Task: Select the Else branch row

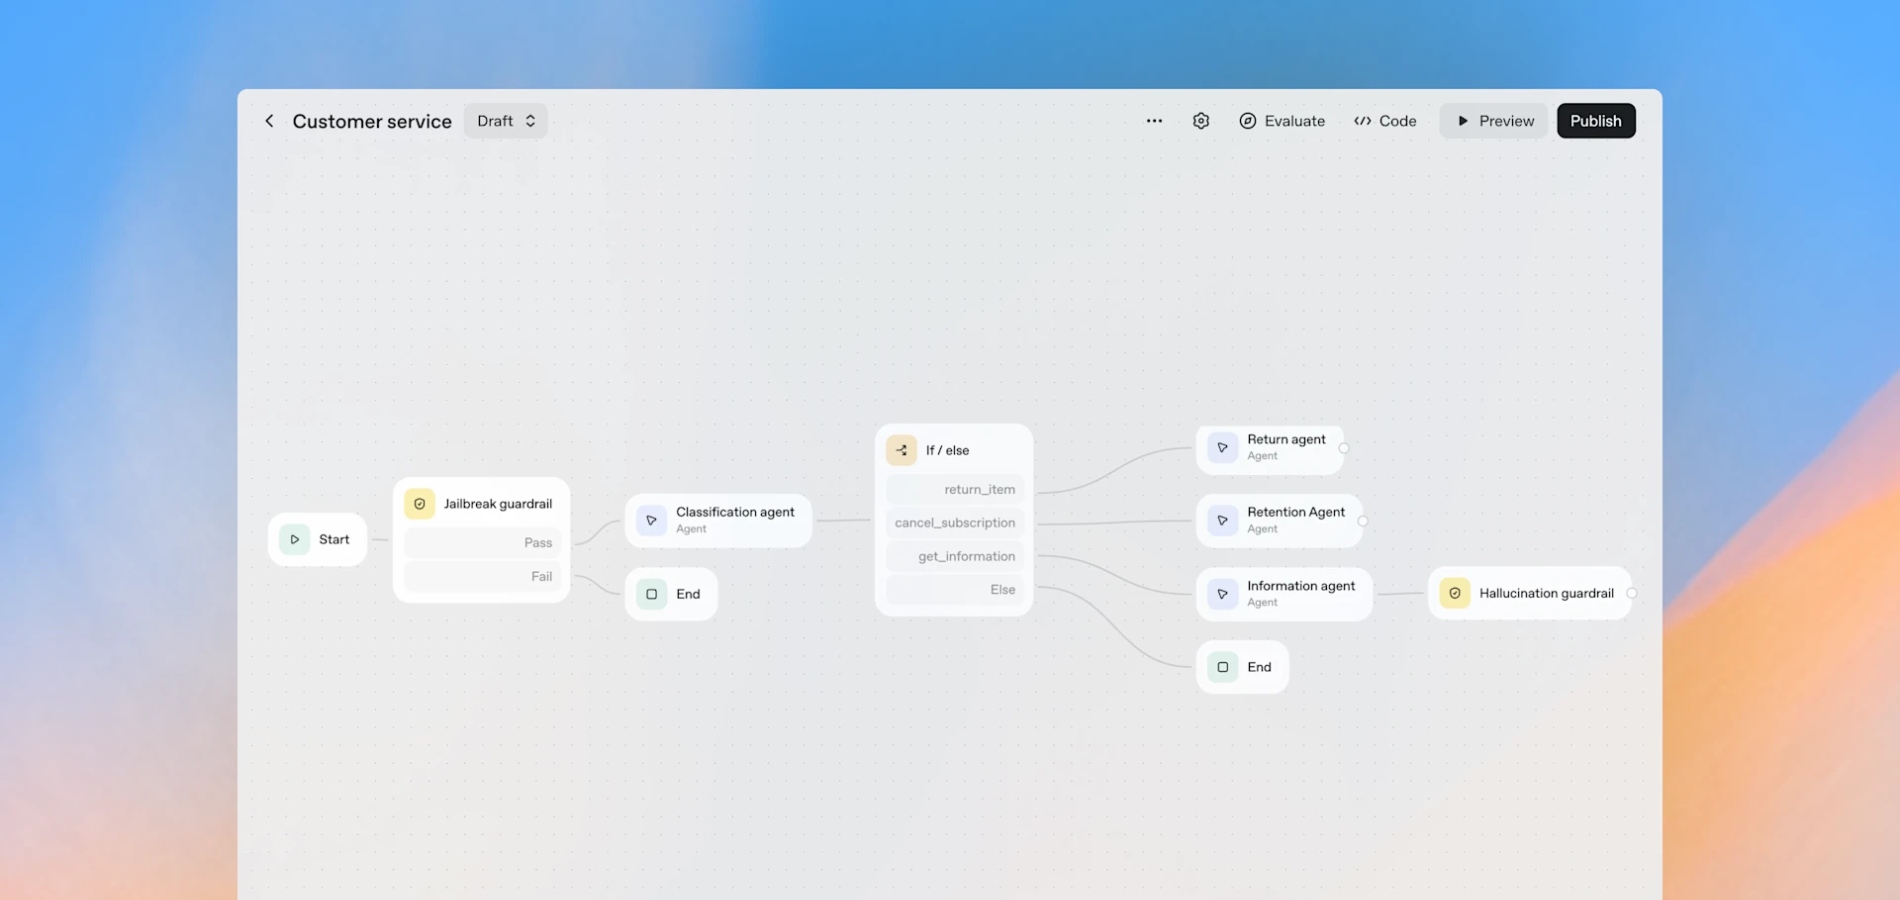Action: coord(954,589)
